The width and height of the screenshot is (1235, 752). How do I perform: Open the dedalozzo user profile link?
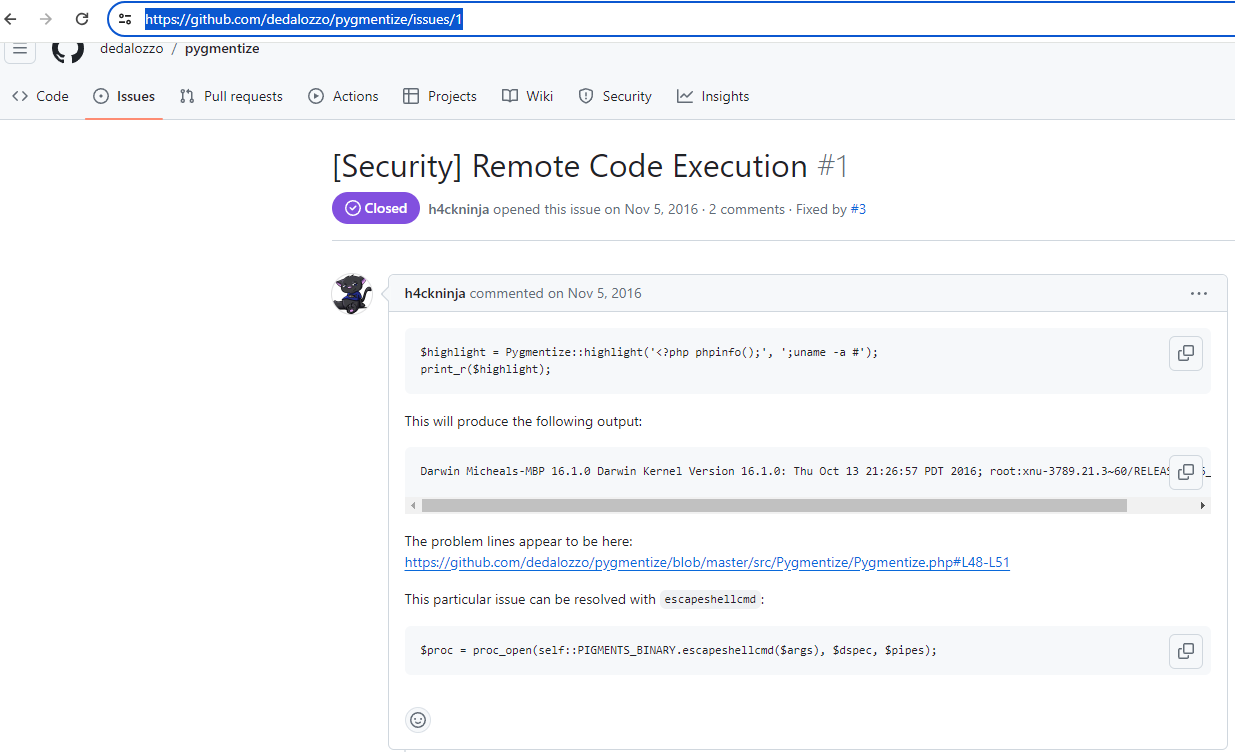click(x=131, y=48)
